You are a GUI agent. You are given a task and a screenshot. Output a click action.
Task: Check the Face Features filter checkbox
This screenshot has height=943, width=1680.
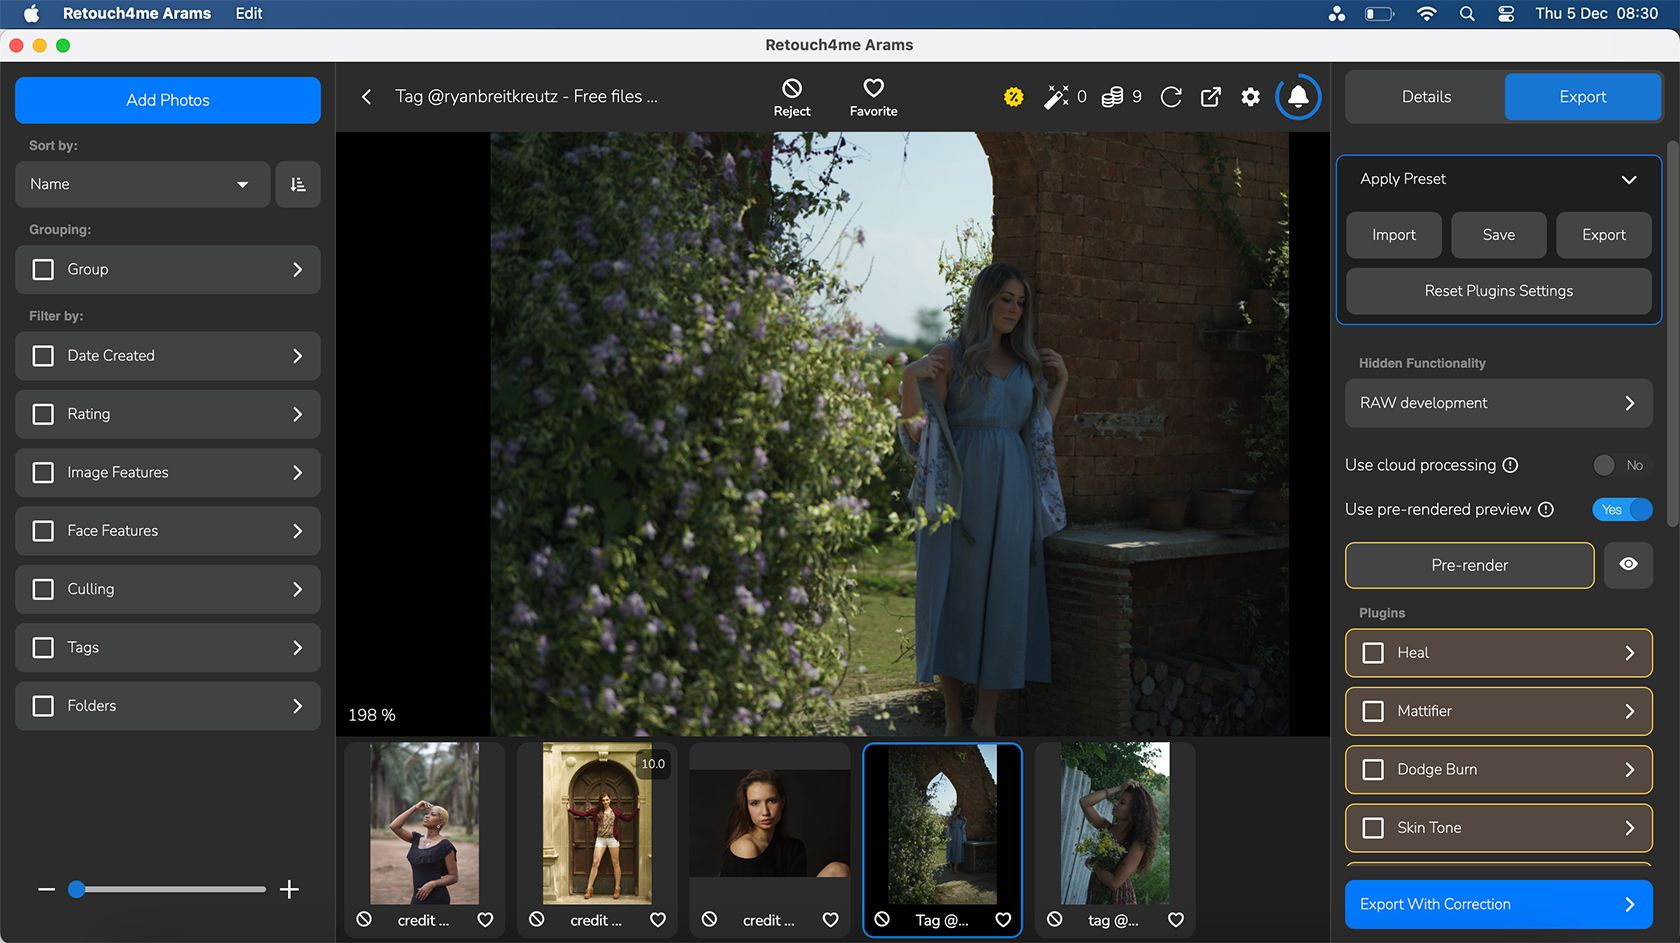click(x=43, y=531)
